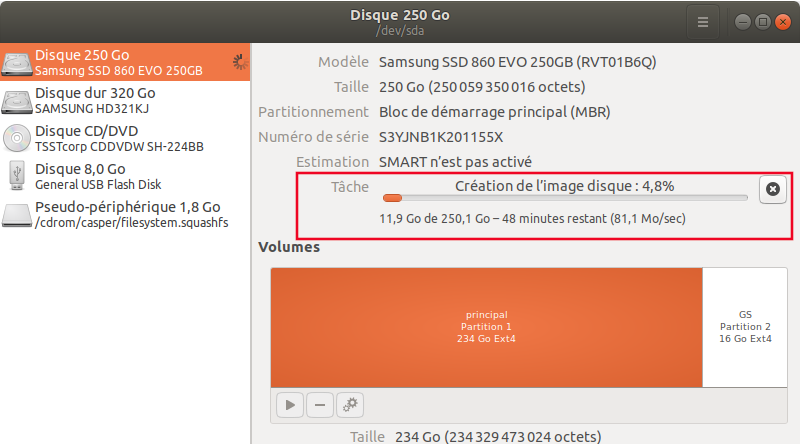
Task: Click the hard disk icon for Disque dur 320 Go
Action: pyautogui.click(x=17, y=101)
